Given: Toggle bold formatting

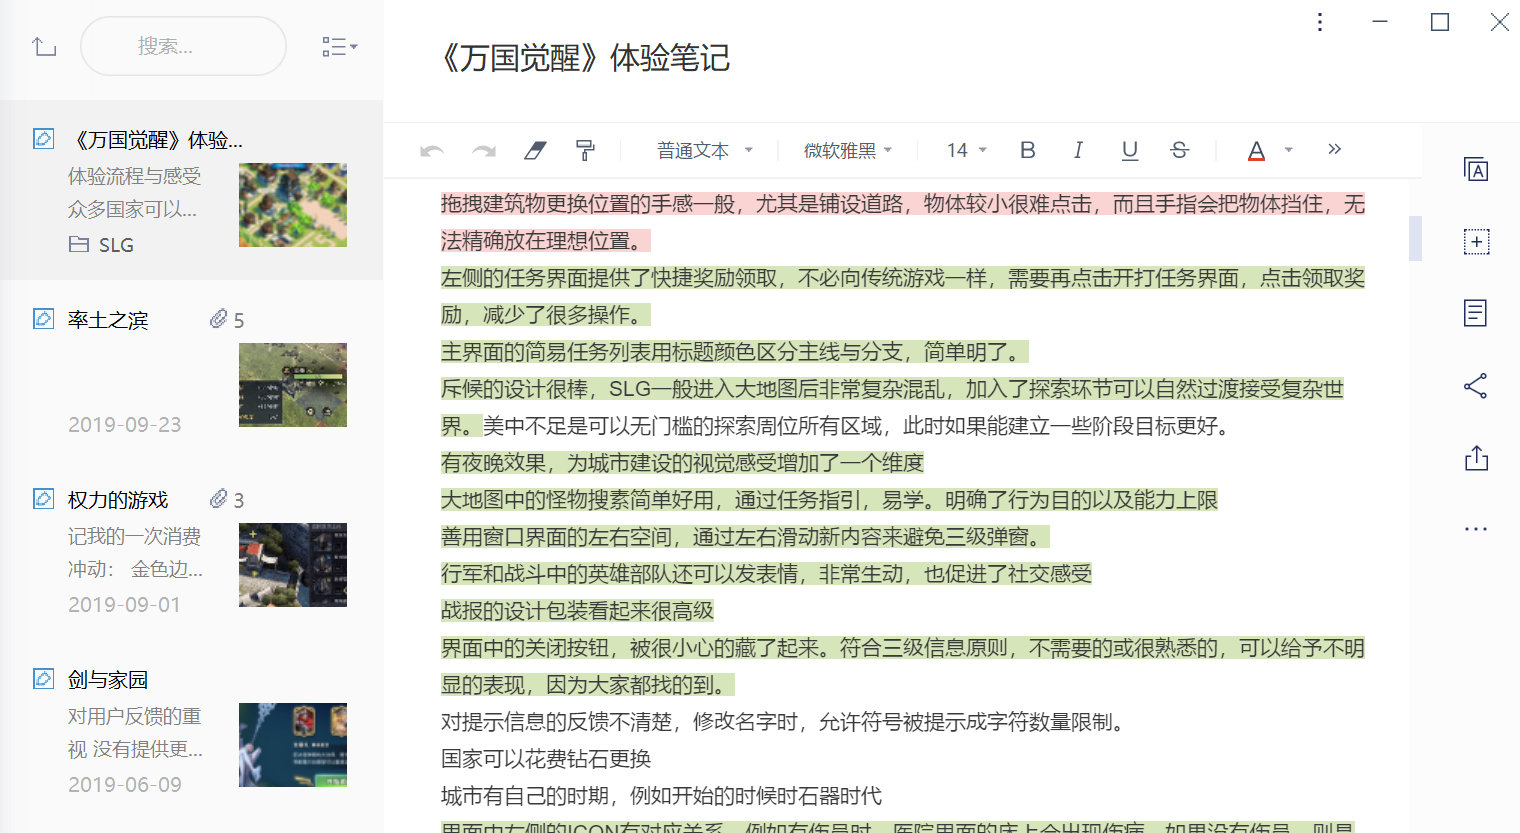Looking at the screenshot, I should [x=1027, y=150].
